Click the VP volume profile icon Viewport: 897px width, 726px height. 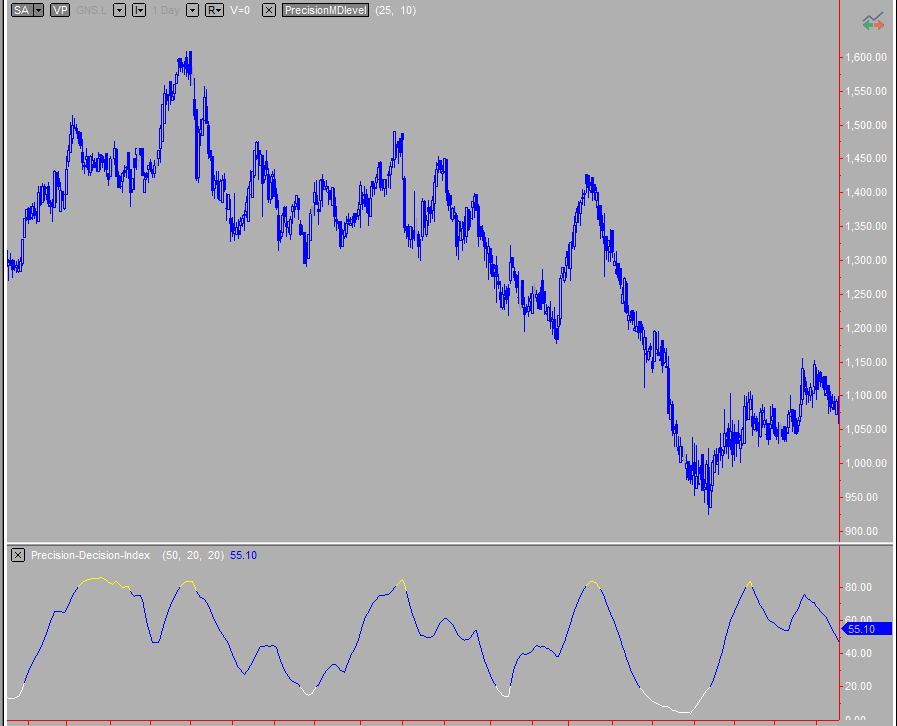point(59,10)
